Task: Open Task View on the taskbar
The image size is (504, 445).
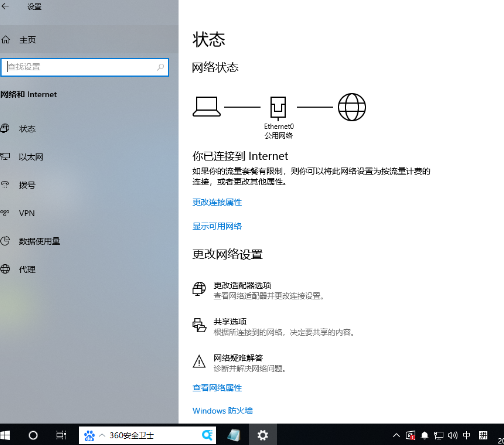Action: click(x=61, y=435)
